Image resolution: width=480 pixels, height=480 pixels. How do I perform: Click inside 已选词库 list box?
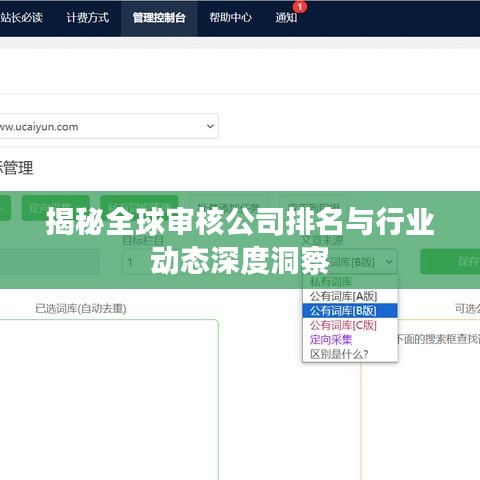click(x=109, y=400)
